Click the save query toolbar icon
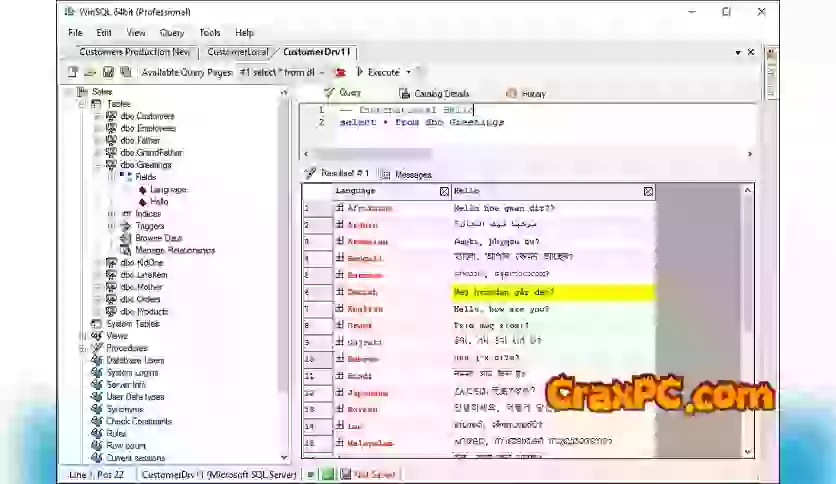The width and height of the screenshot is (836, 484). [108, 72]
